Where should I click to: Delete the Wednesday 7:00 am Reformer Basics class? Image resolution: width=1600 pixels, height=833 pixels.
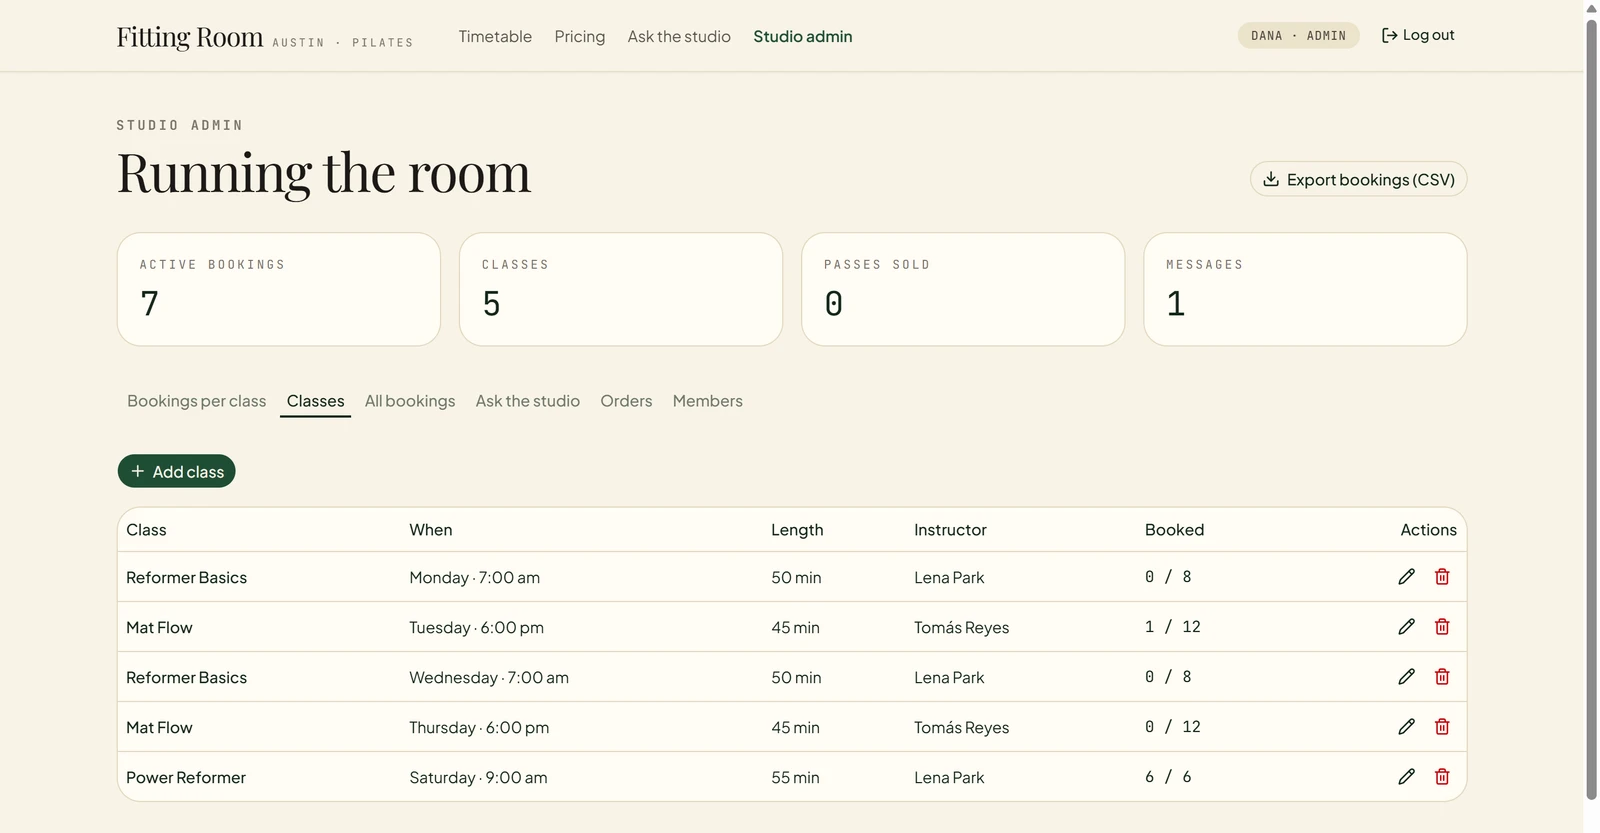tap(1442, 677)
